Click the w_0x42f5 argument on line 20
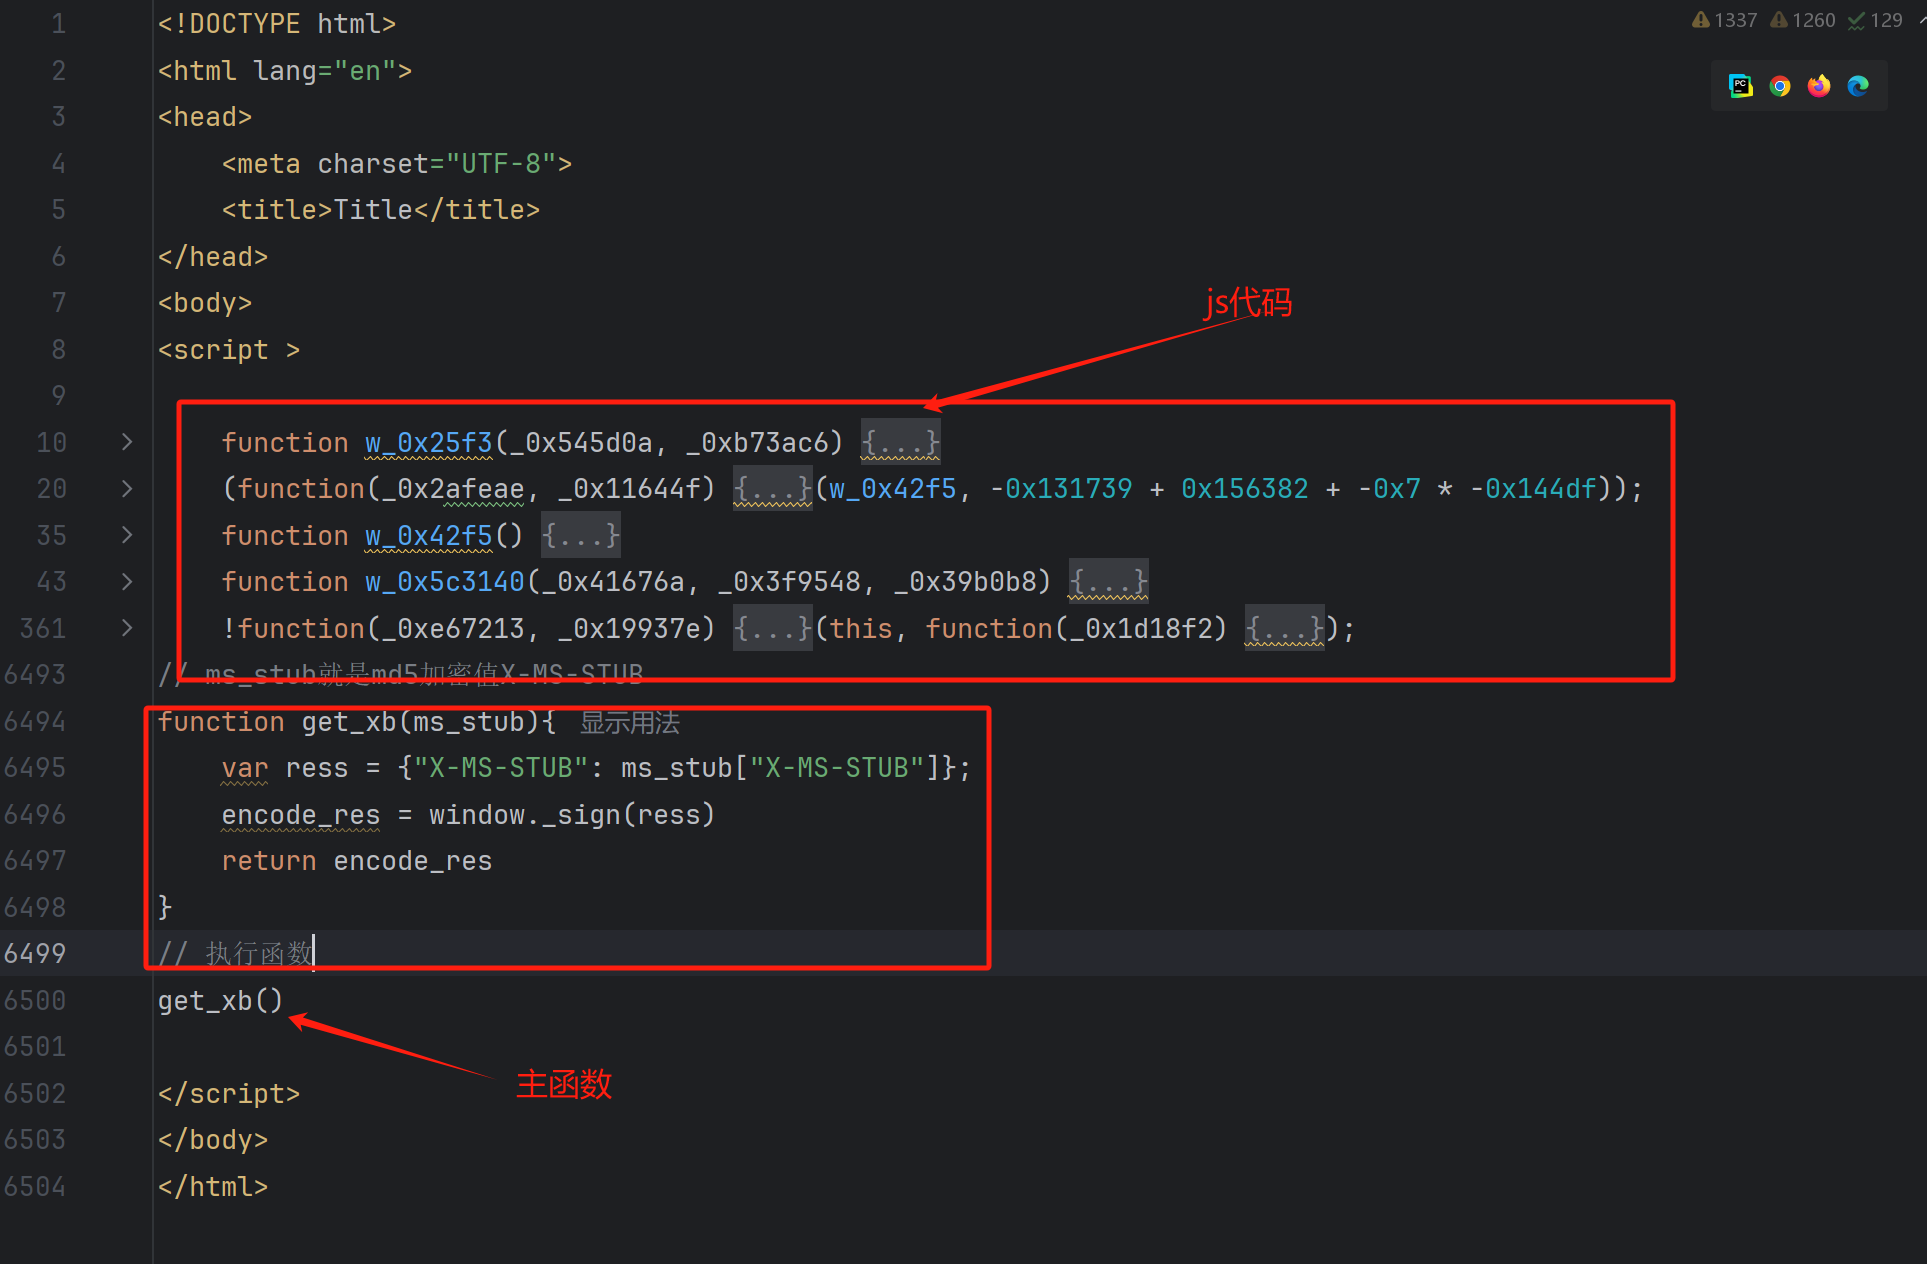The image size is (1927, 1264). [x=893, y=488]
